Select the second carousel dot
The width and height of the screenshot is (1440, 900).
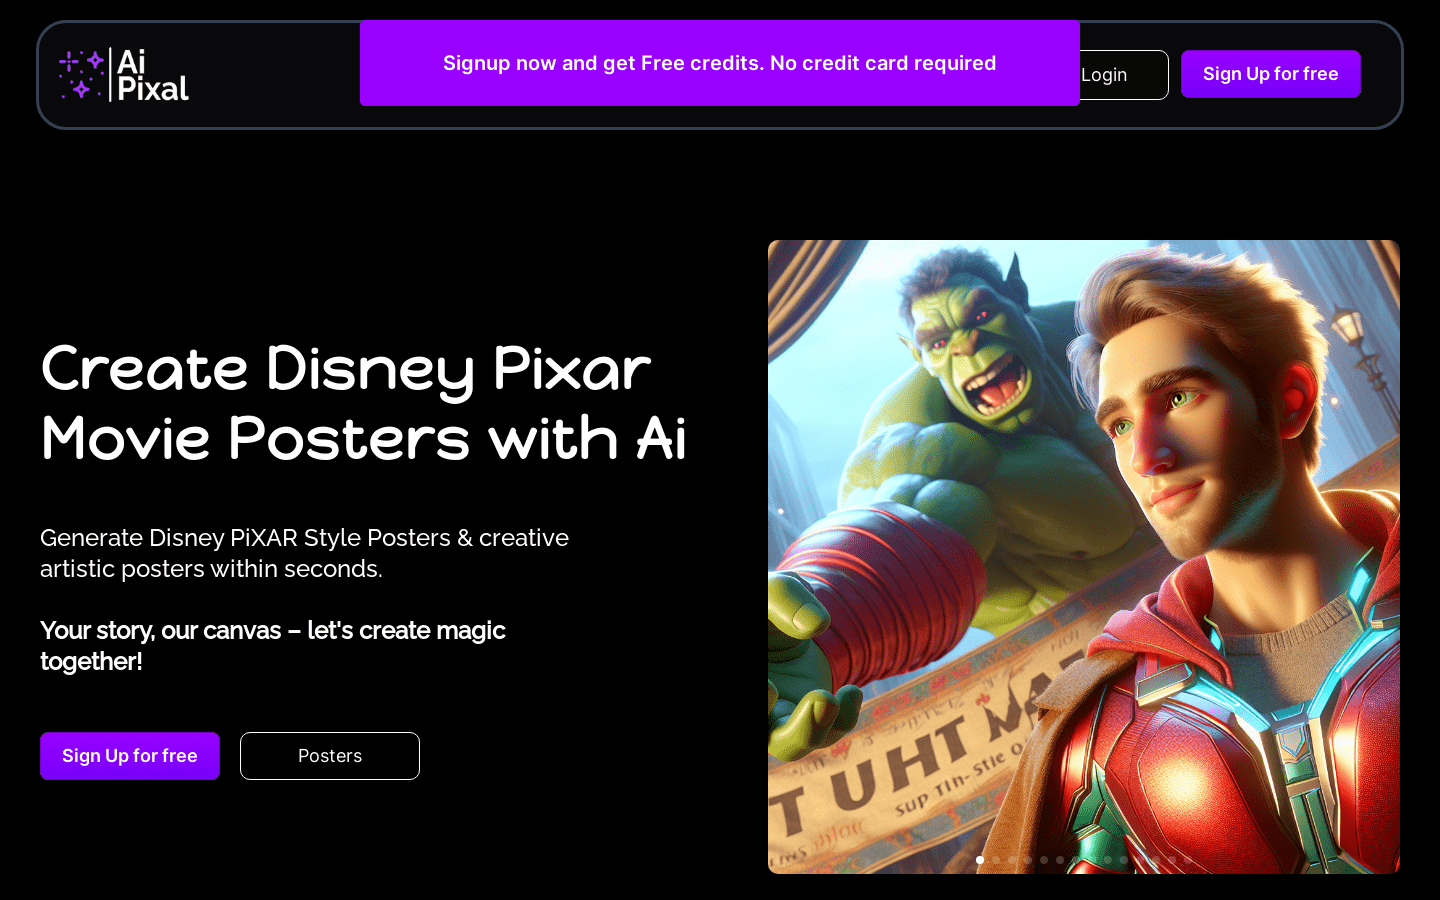(996, 860)
